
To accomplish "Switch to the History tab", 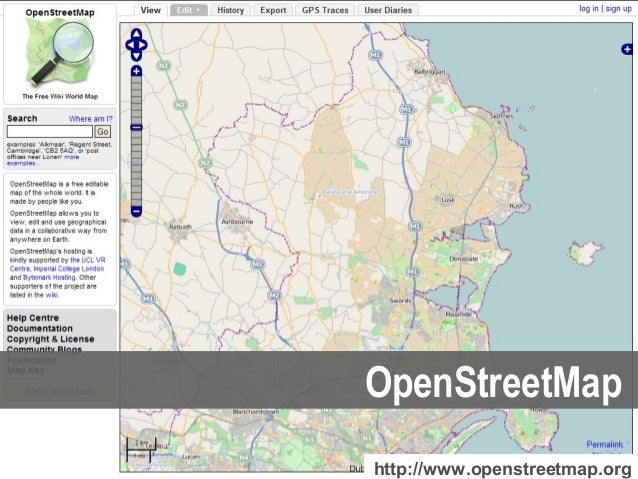I will 230,10.
